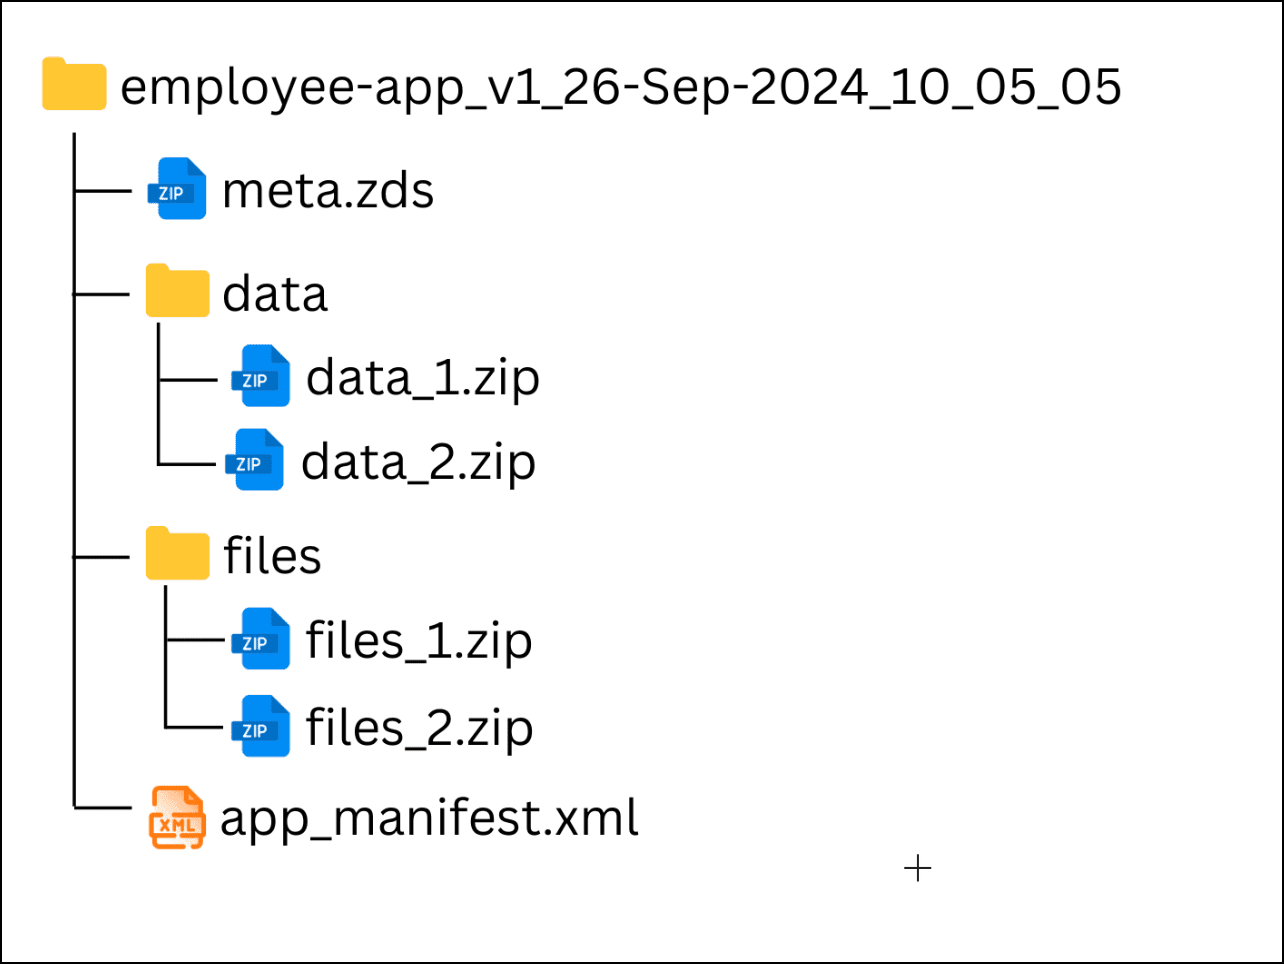
Task: Click the meta.zds ZIP file icon
Action: (x=177, y=189)
